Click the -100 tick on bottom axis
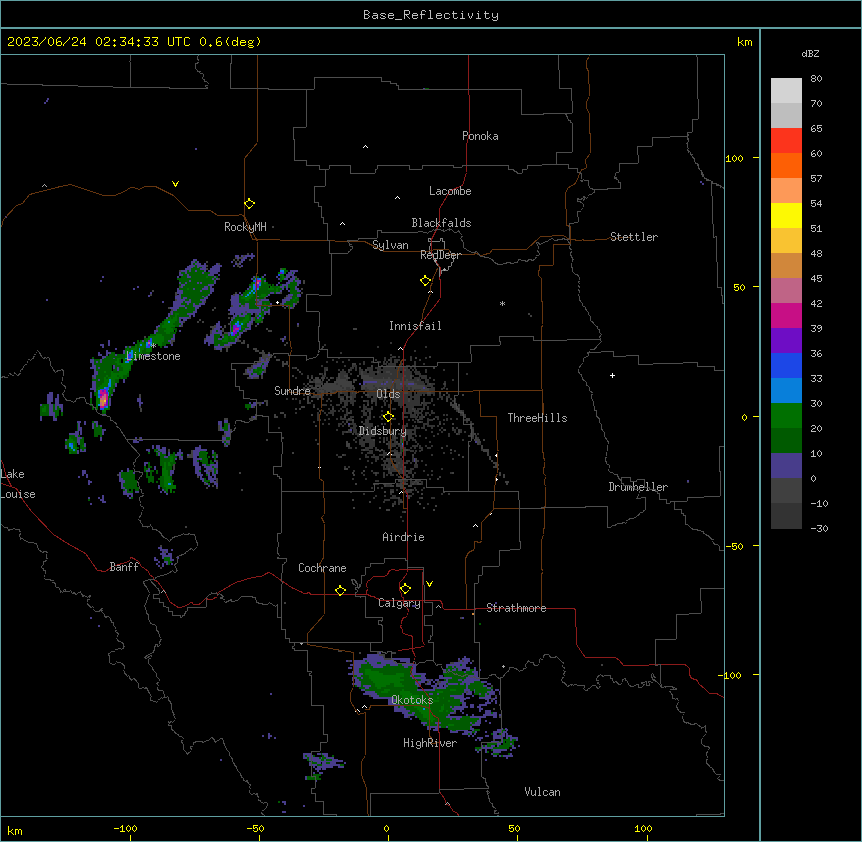Viewport: 862px width, 842px height. pyautogui.click(x=125, y=829)
